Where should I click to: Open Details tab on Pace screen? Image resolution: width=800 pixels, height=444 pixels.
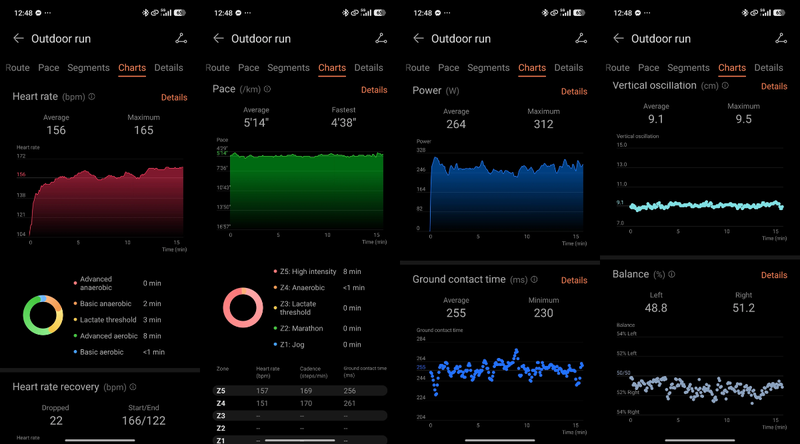point(369,68)
